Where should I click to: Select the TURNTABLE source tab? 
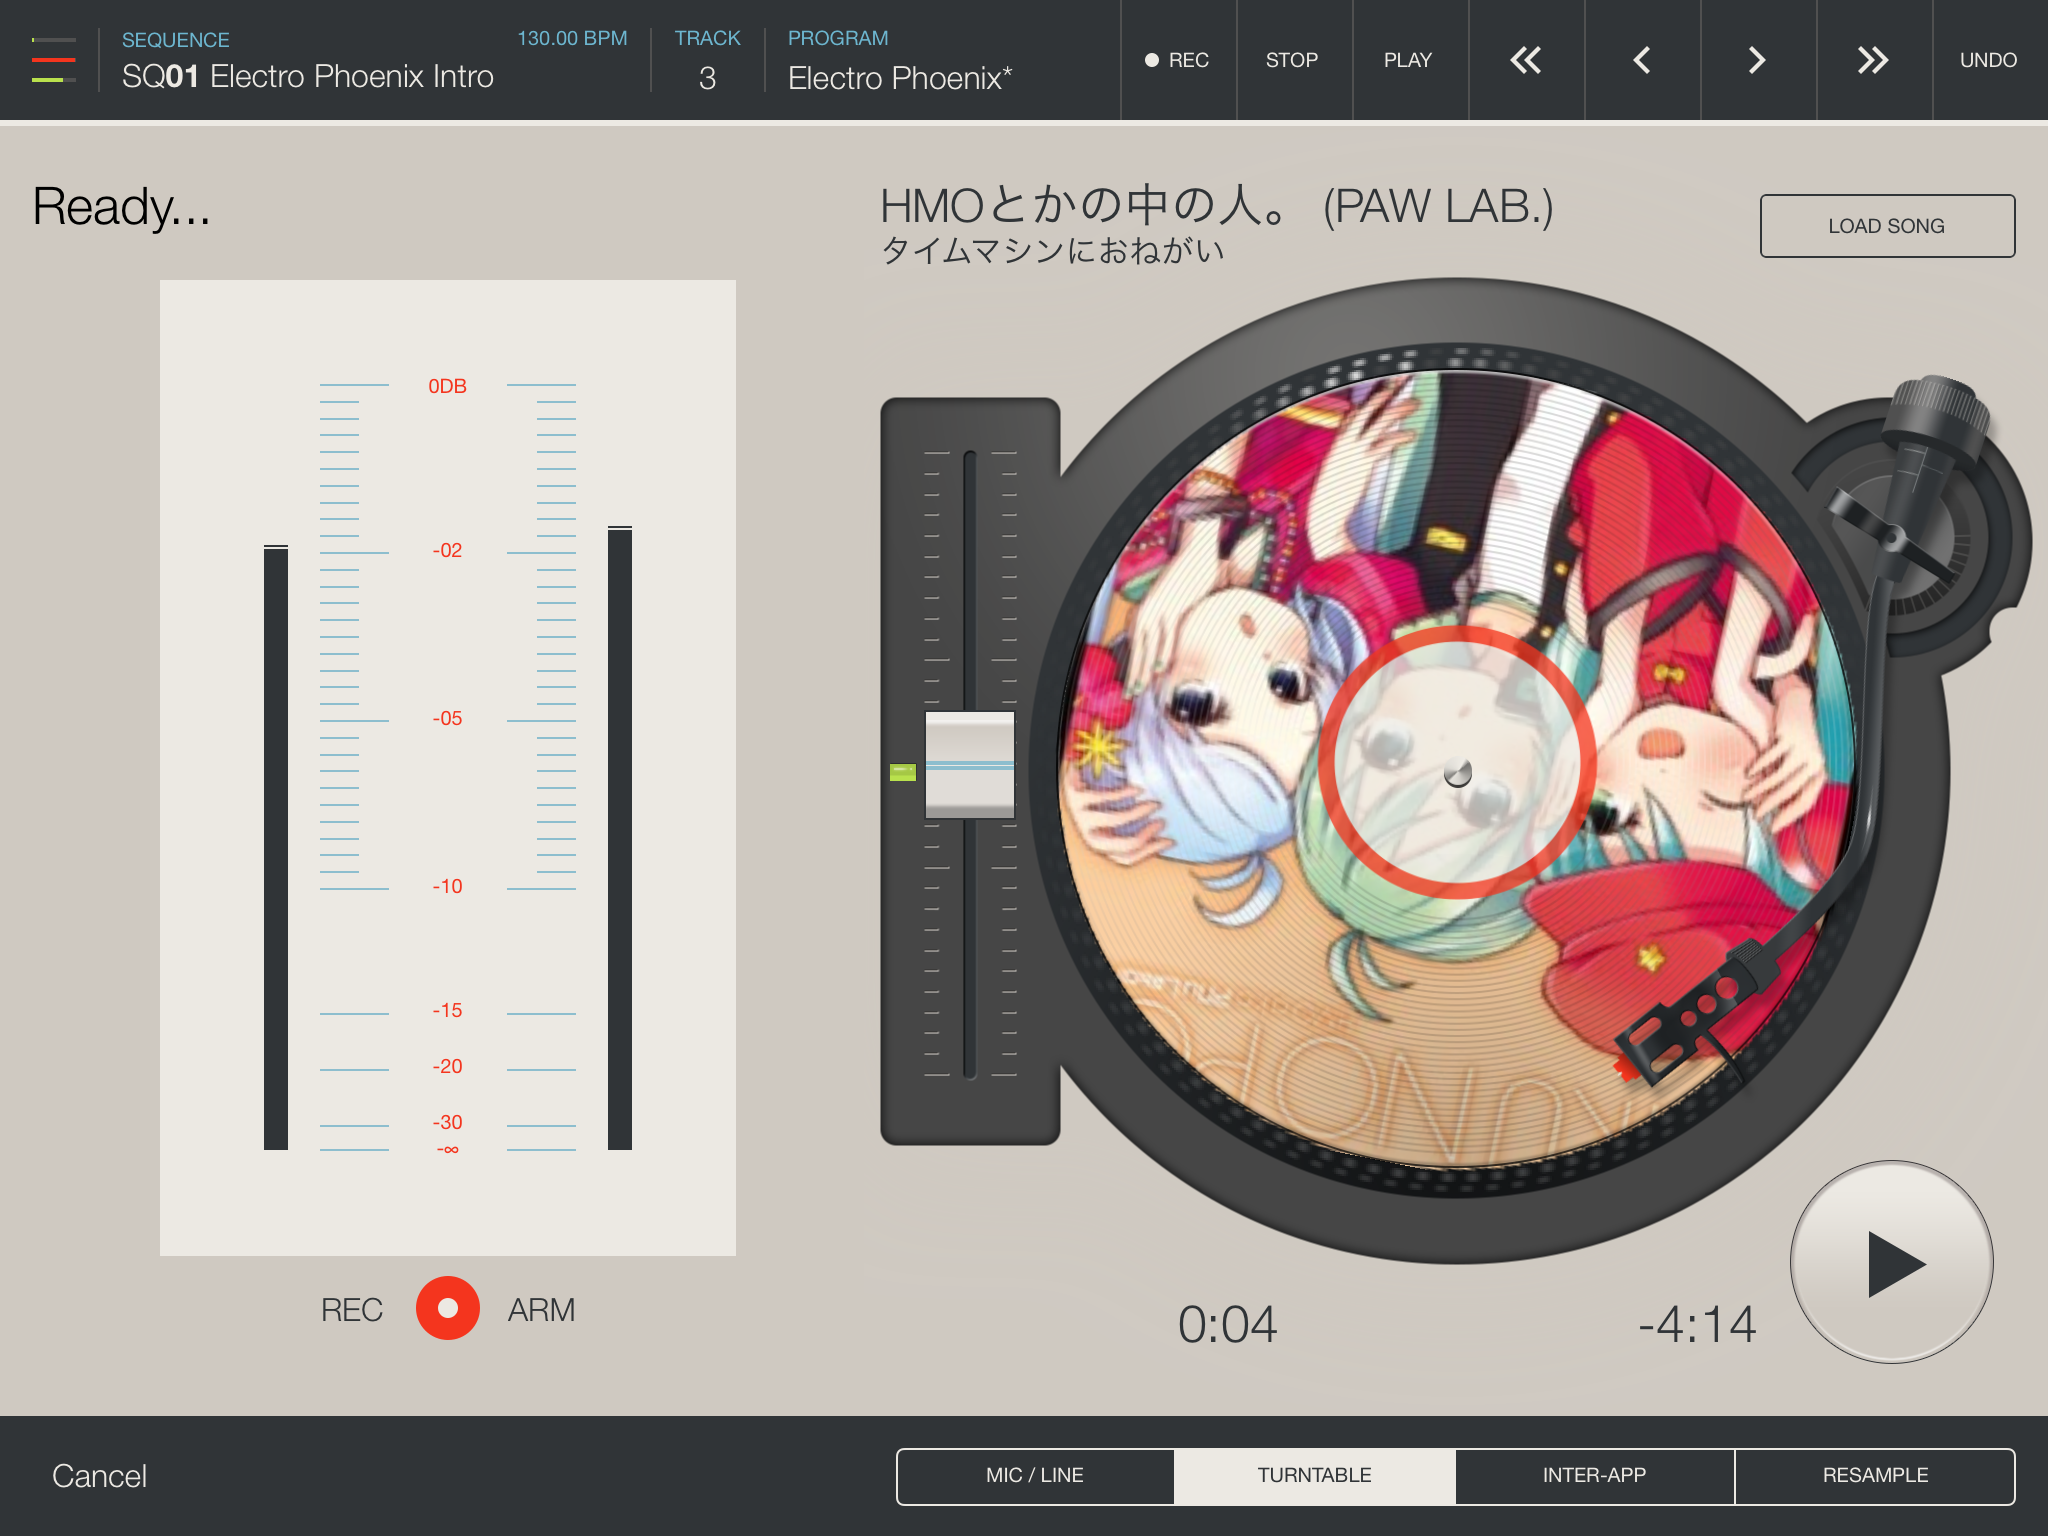tap(1315, 1476)
